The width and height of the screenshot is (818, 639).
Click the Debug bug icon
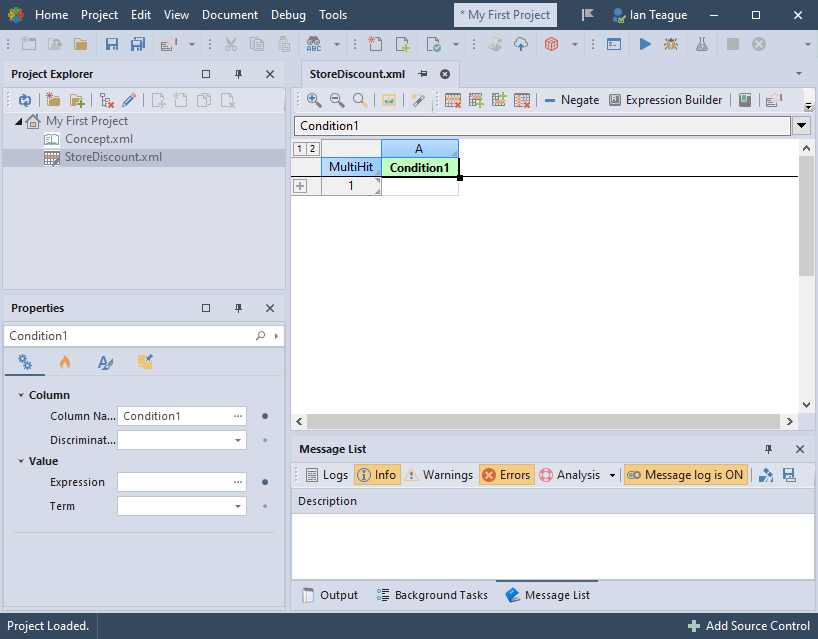(x=671, y=44)
